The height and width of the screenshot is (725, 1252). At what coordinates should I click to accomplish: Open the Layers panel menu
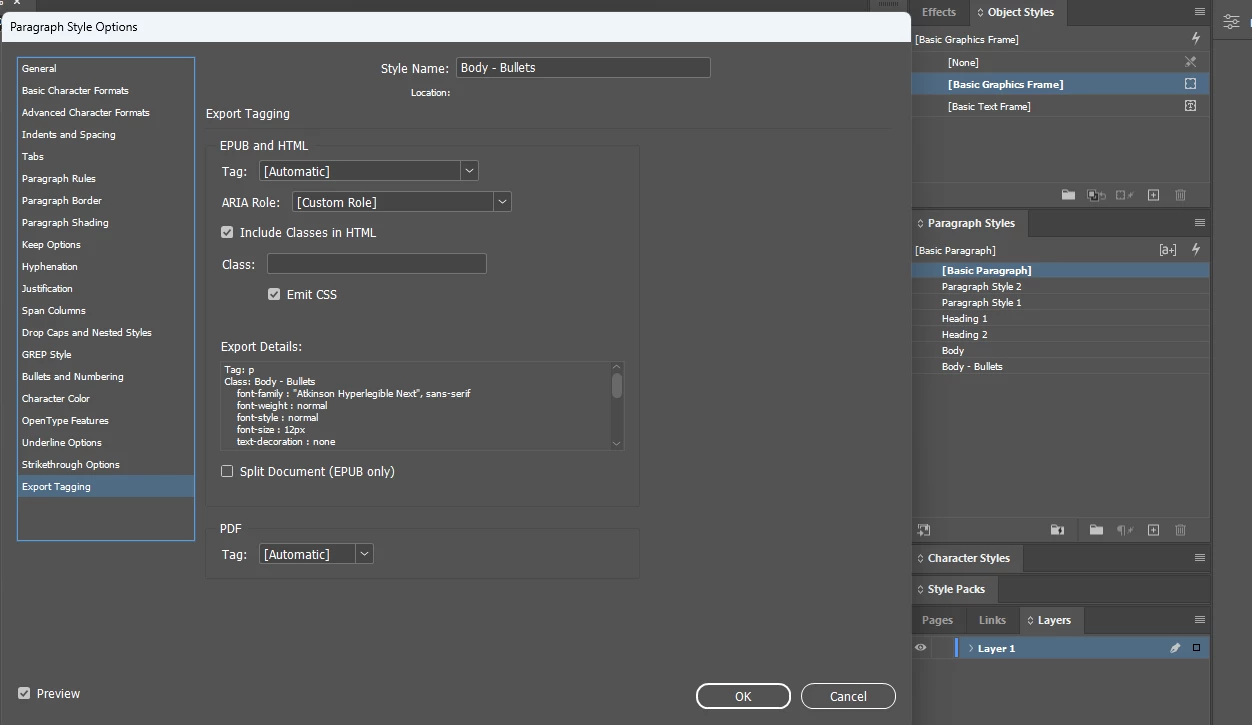(x=1199, y=620)
